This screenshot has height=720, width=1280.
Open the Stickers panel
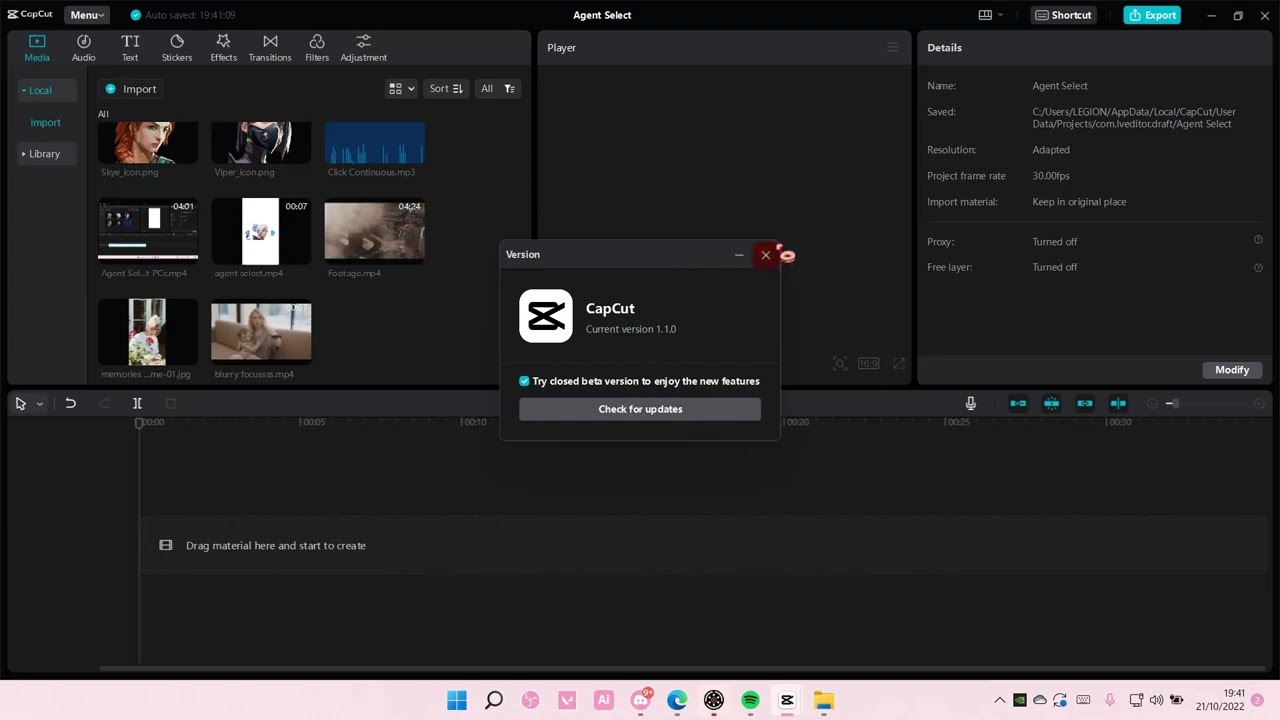pyautogui.click(x=177, y=47)
